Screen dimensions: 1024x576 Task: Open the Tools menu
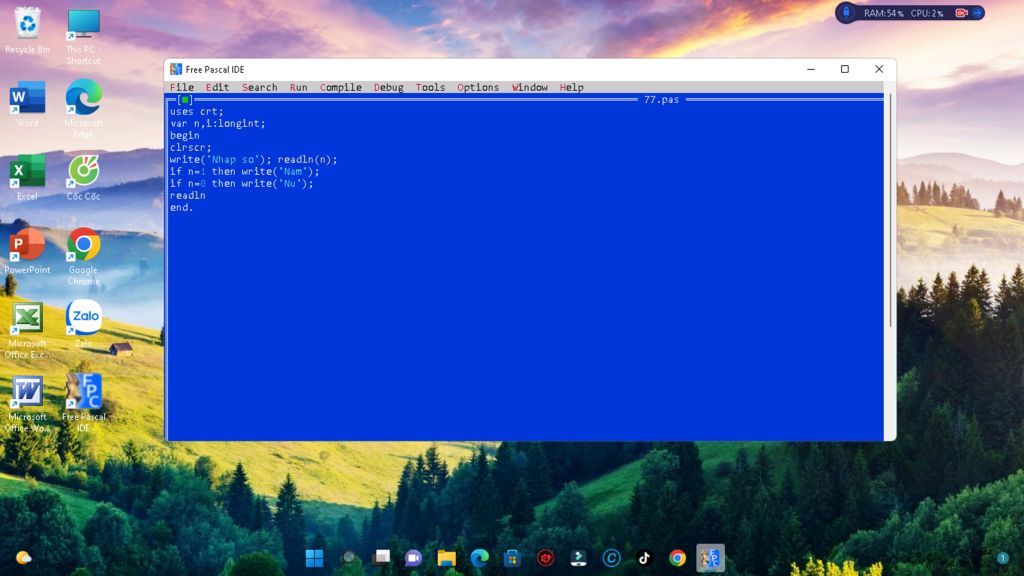tap(430, 87)
